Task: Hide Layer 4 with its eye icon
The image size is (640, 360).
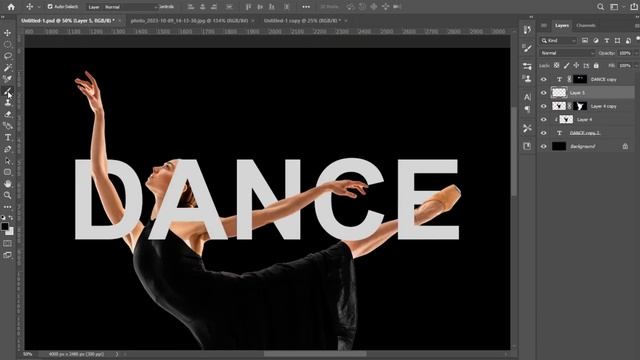Action: (x=543, y=120)
